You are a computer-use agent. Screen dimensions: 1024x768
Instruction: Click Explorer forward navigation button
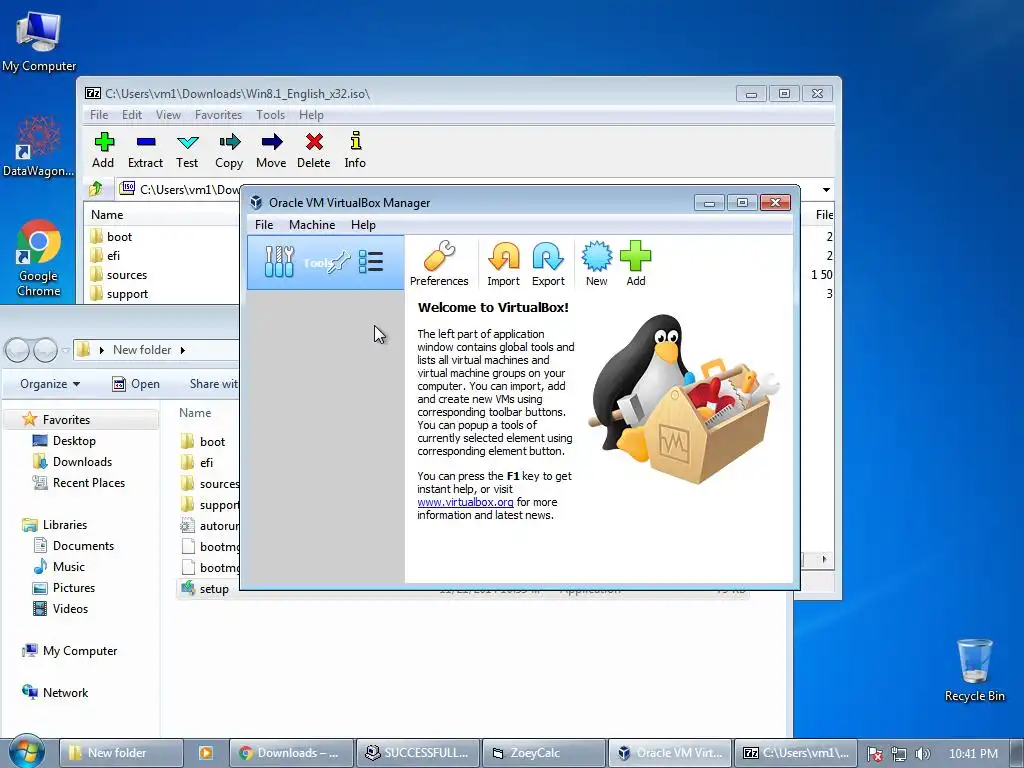tap(45, 351)
